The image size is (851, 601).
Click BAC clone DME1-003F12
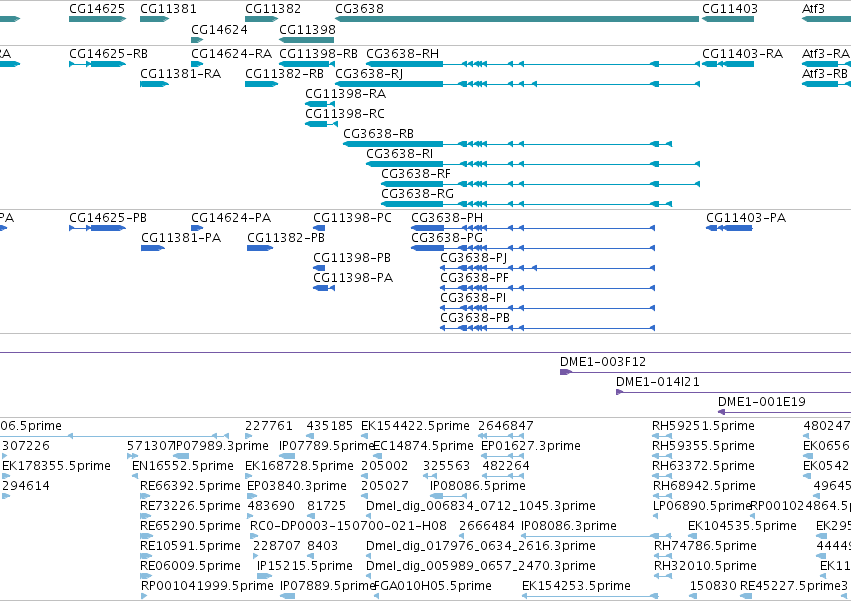pyautogui.click(x=603, y=362)
